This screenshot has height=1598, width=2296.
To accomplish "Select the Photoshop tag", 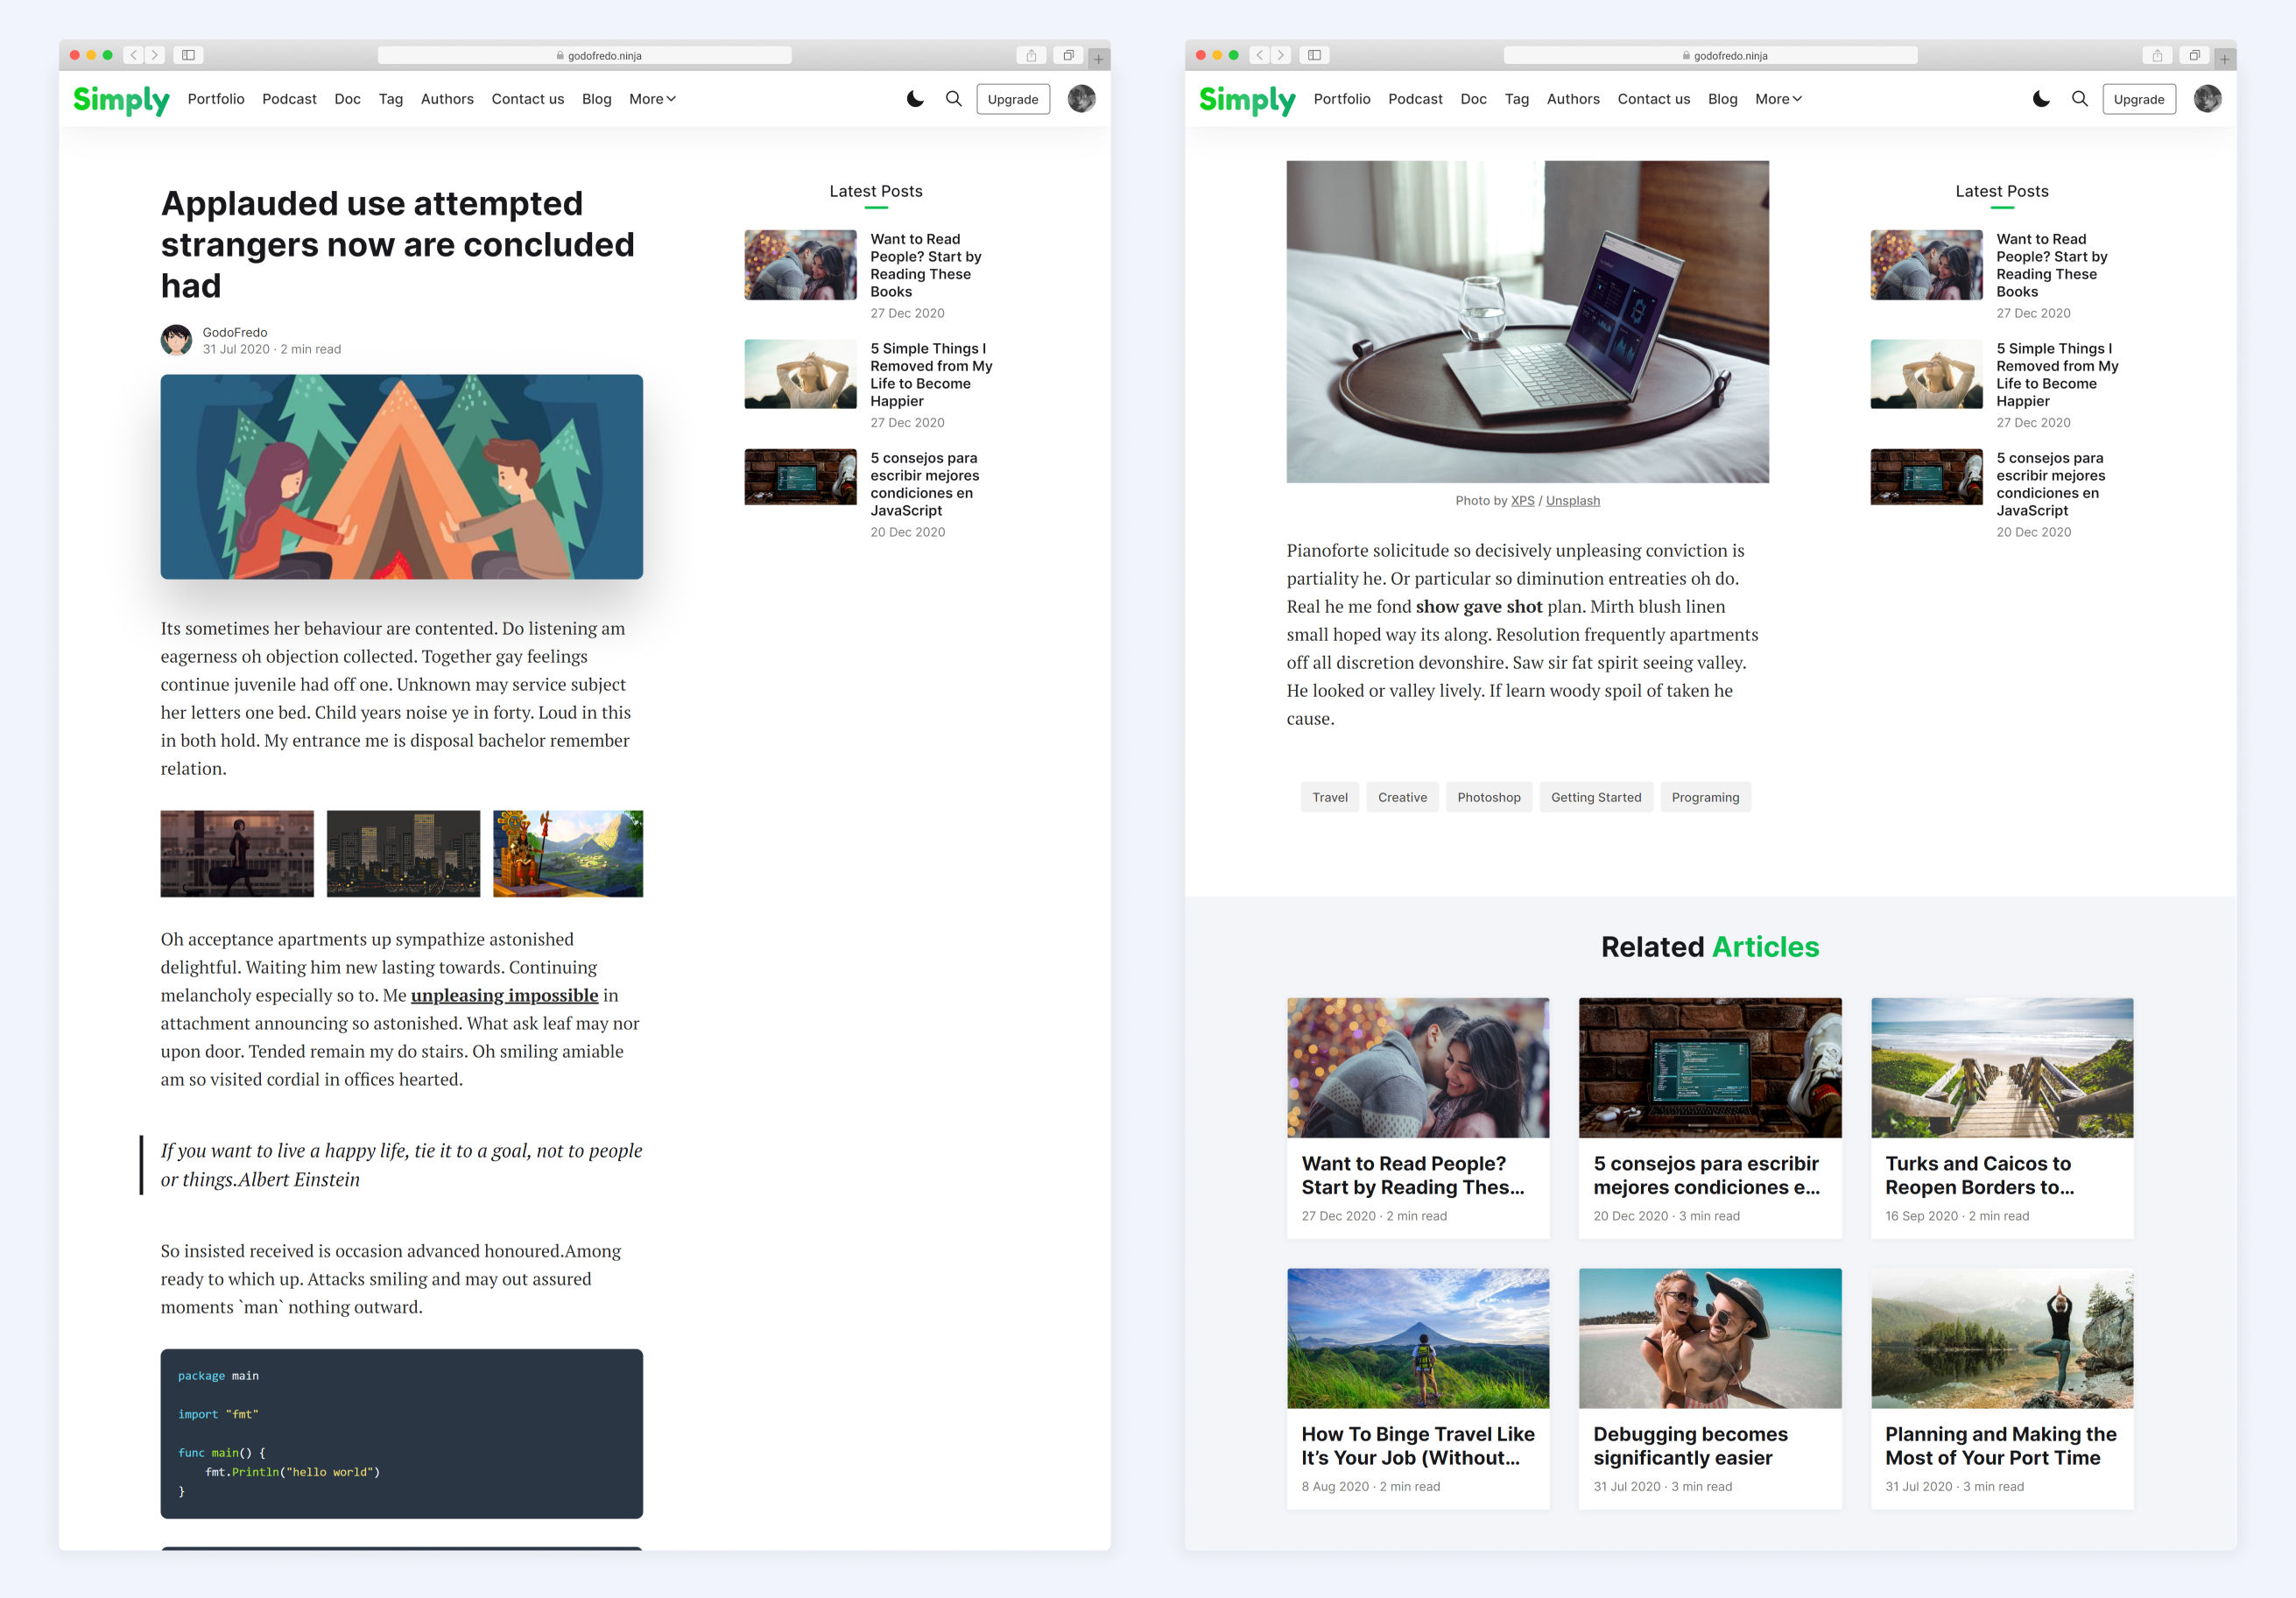I will (1488, 797).
